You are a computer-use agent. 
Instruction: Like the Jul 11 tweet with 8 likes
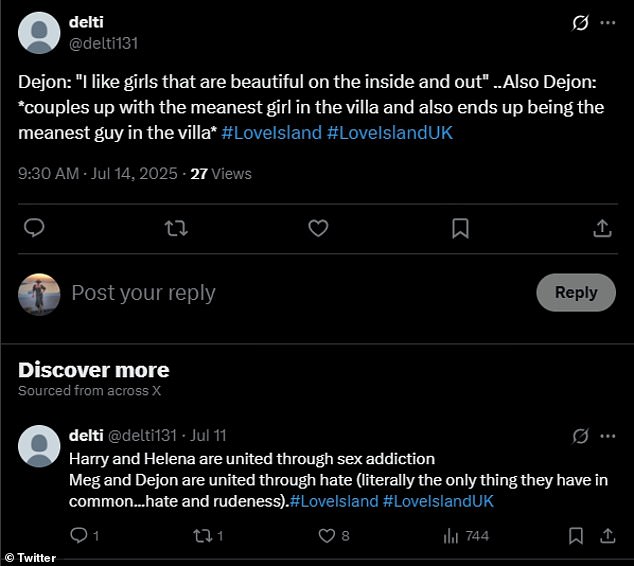tap(326, 536)
